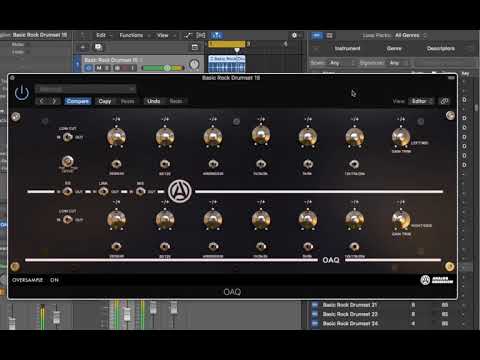Viewport: 480px width, 360px height.
Task: Click third upper-row gain knob
Action: click(213, 136)
